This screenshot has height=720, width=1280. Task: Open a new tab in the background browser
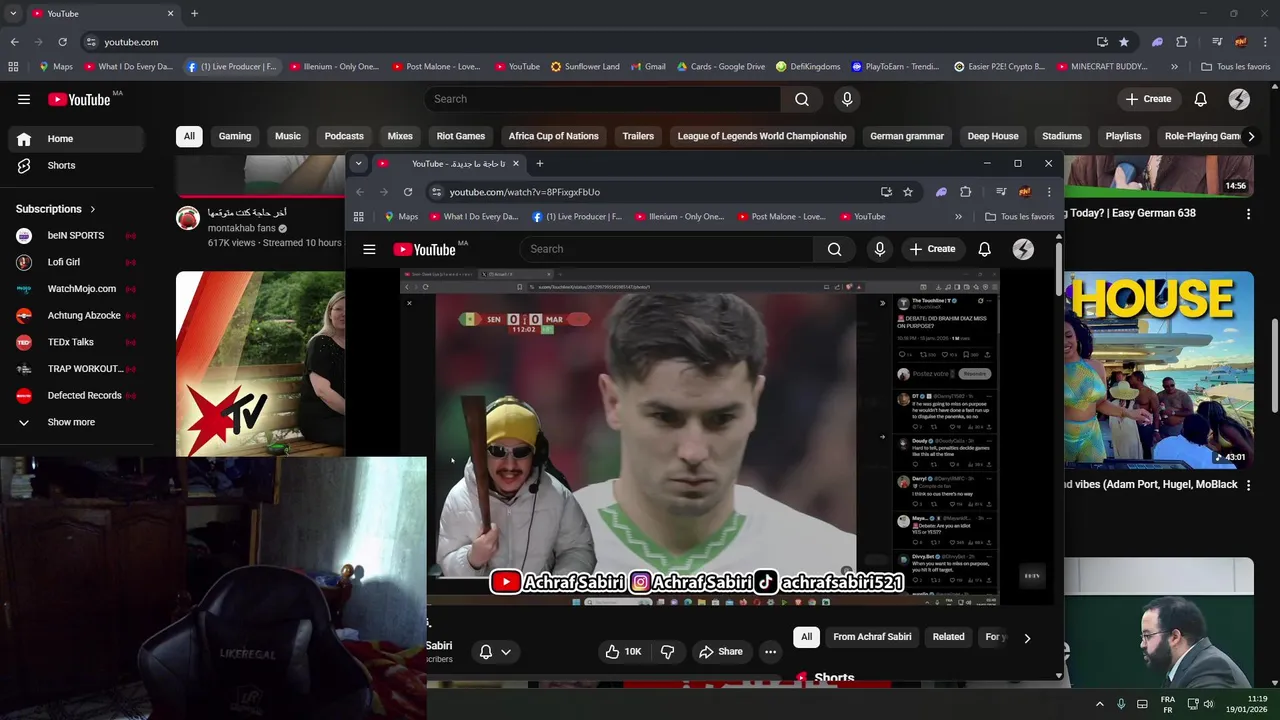pos(194,14)
